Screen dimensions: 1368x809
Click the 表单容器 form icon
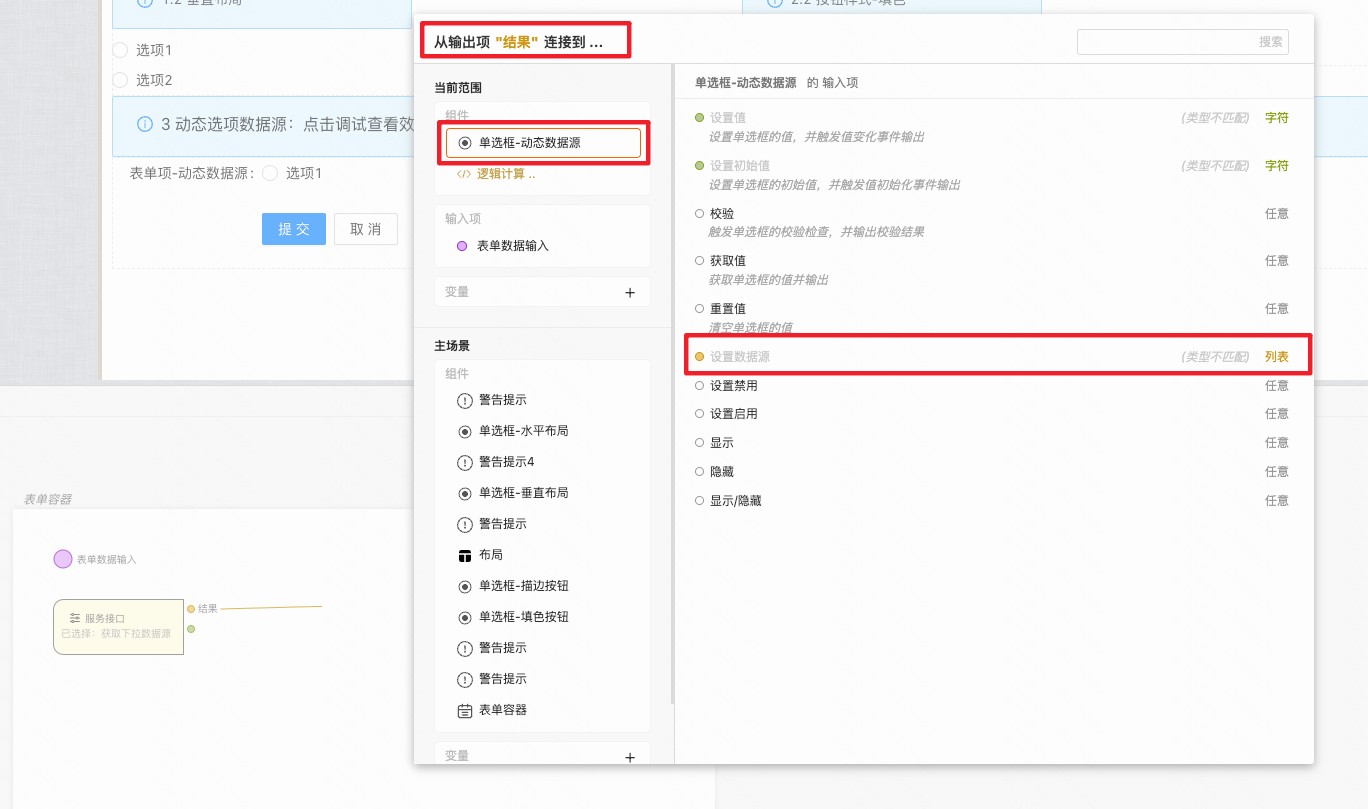pos(465,711)
